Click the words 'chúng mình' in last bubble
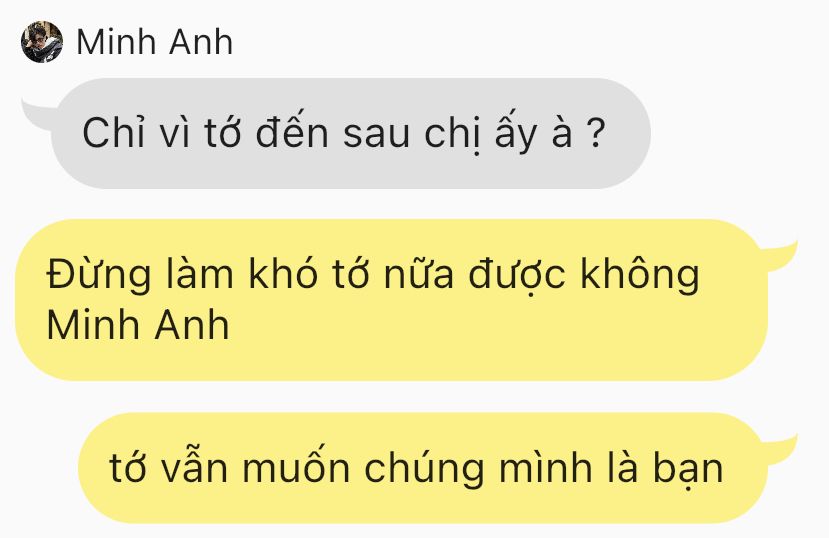This screenshot has width=829, height=538. pos(478,469)
